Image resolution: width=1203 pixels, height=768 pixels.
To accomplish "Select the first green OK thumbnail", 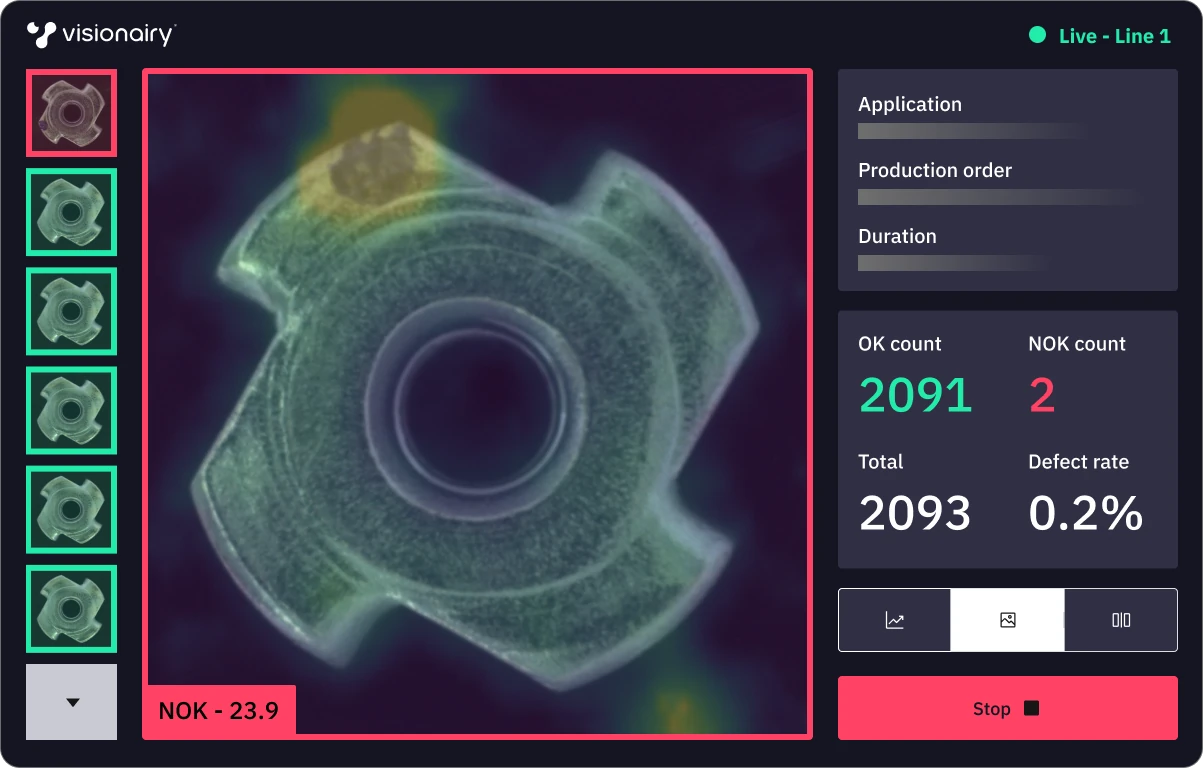I will point(71,212).
